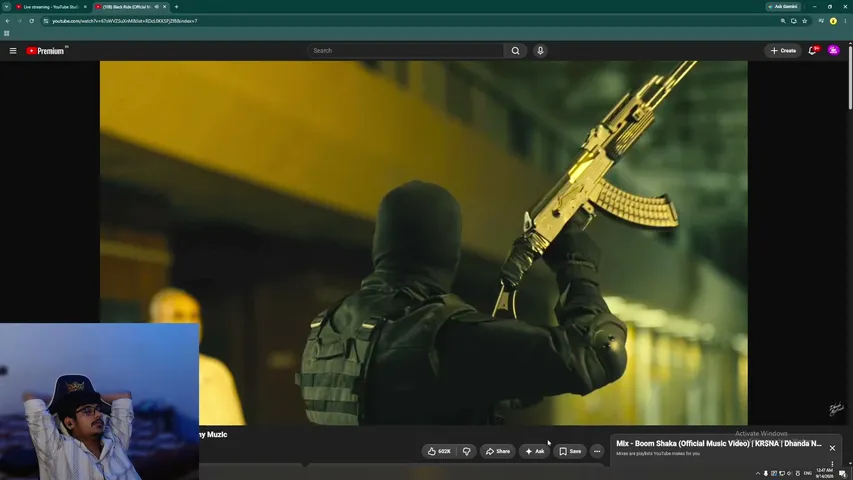Go to YouTube Premium home logo
The width and height of the screenshot is (853, 480).
tap(45, 51)
